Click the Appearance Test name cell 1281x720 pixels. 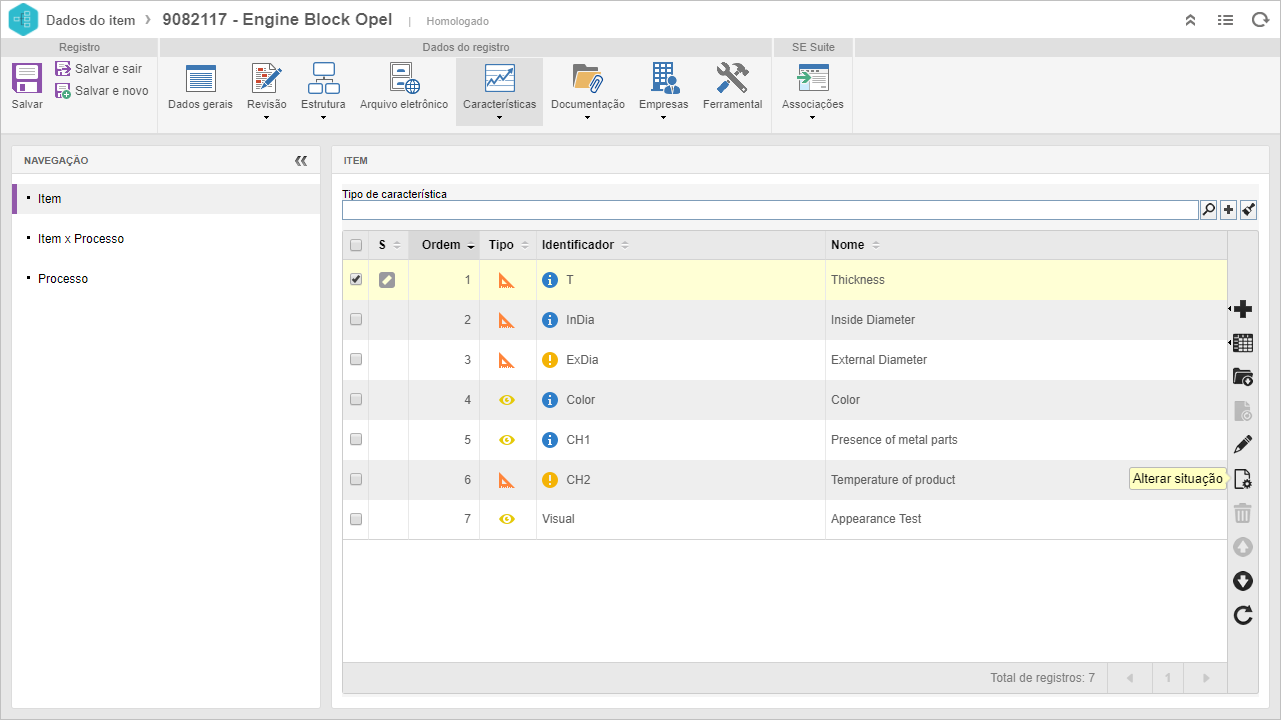click(x=1026, y=519)
